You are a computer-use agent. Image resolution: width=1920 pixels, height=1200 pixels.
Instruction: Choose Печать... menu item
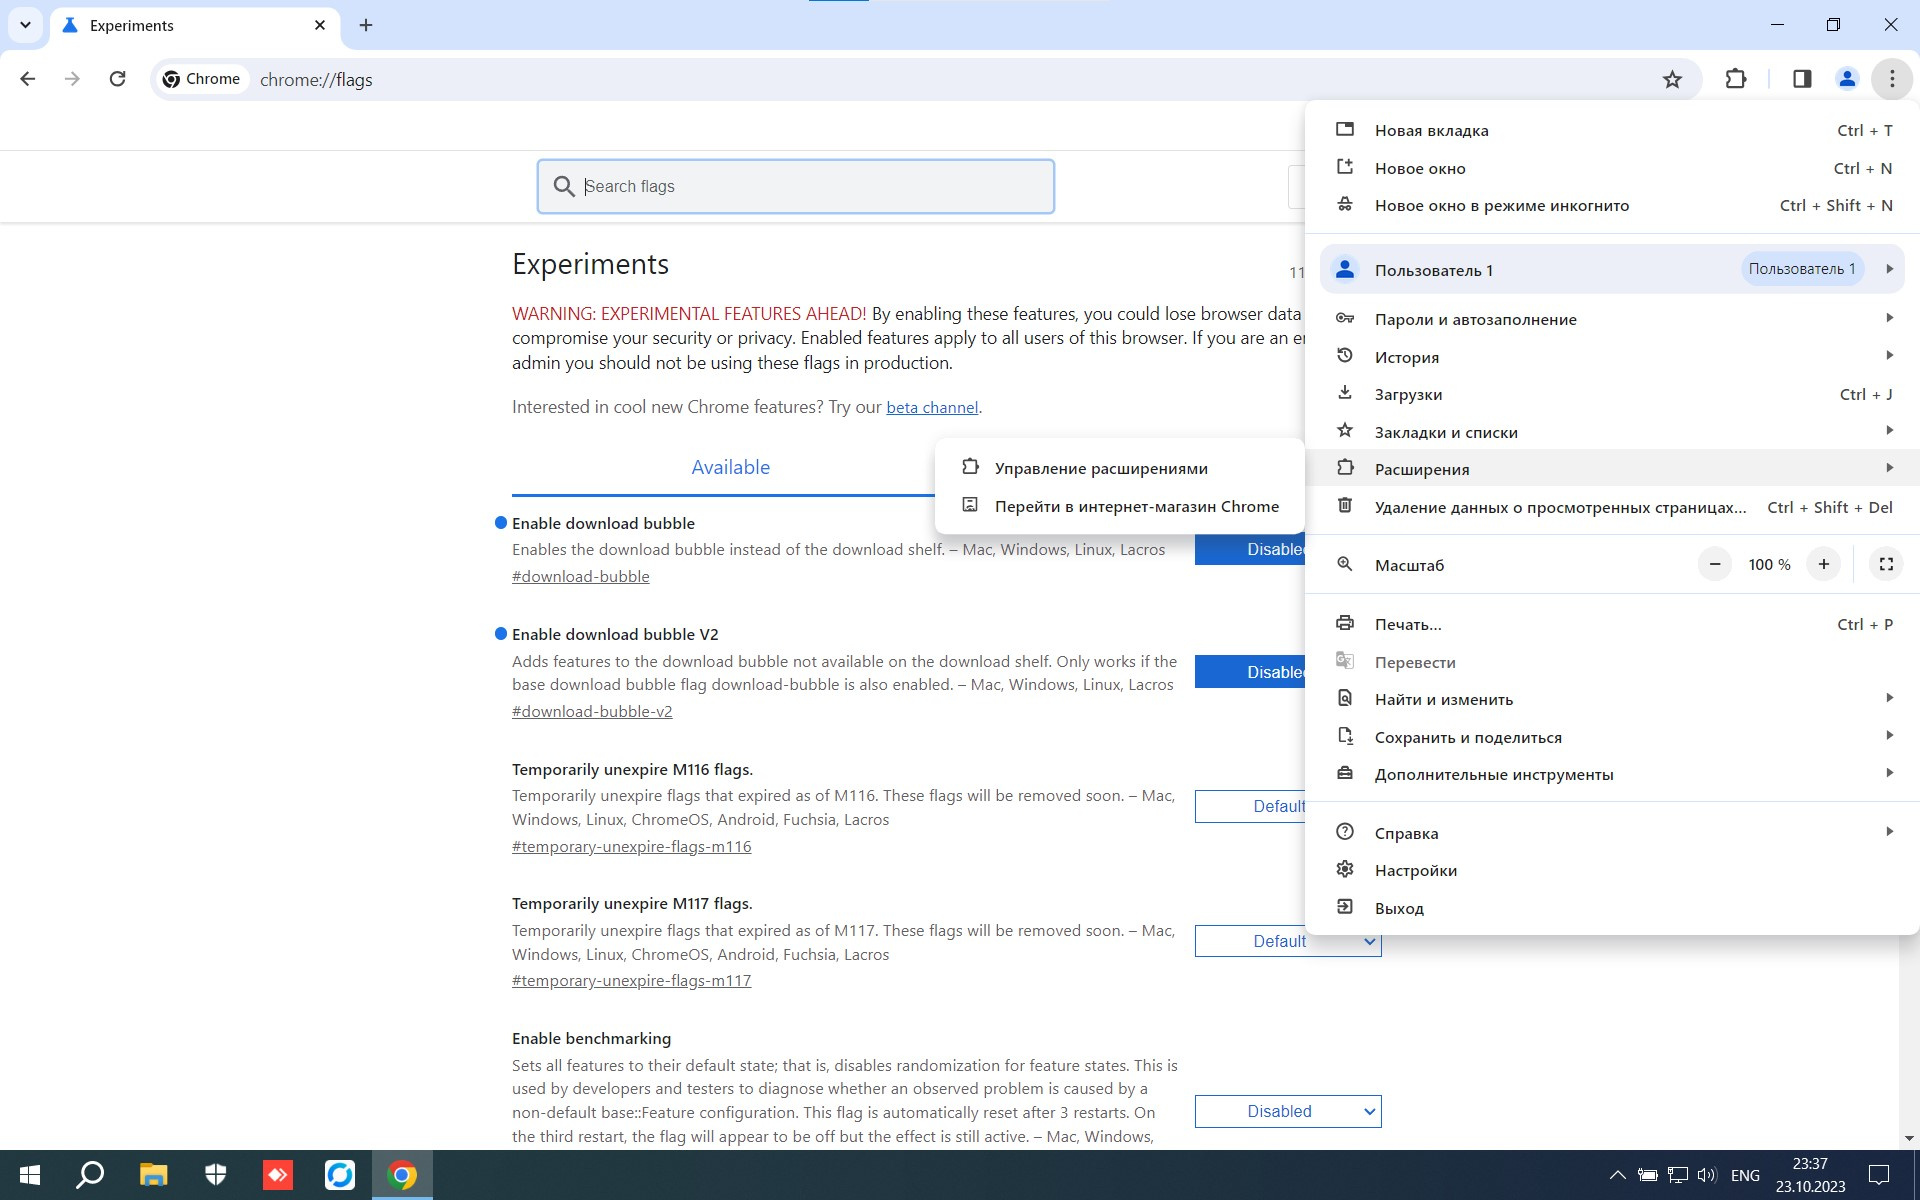[1612, 624]
